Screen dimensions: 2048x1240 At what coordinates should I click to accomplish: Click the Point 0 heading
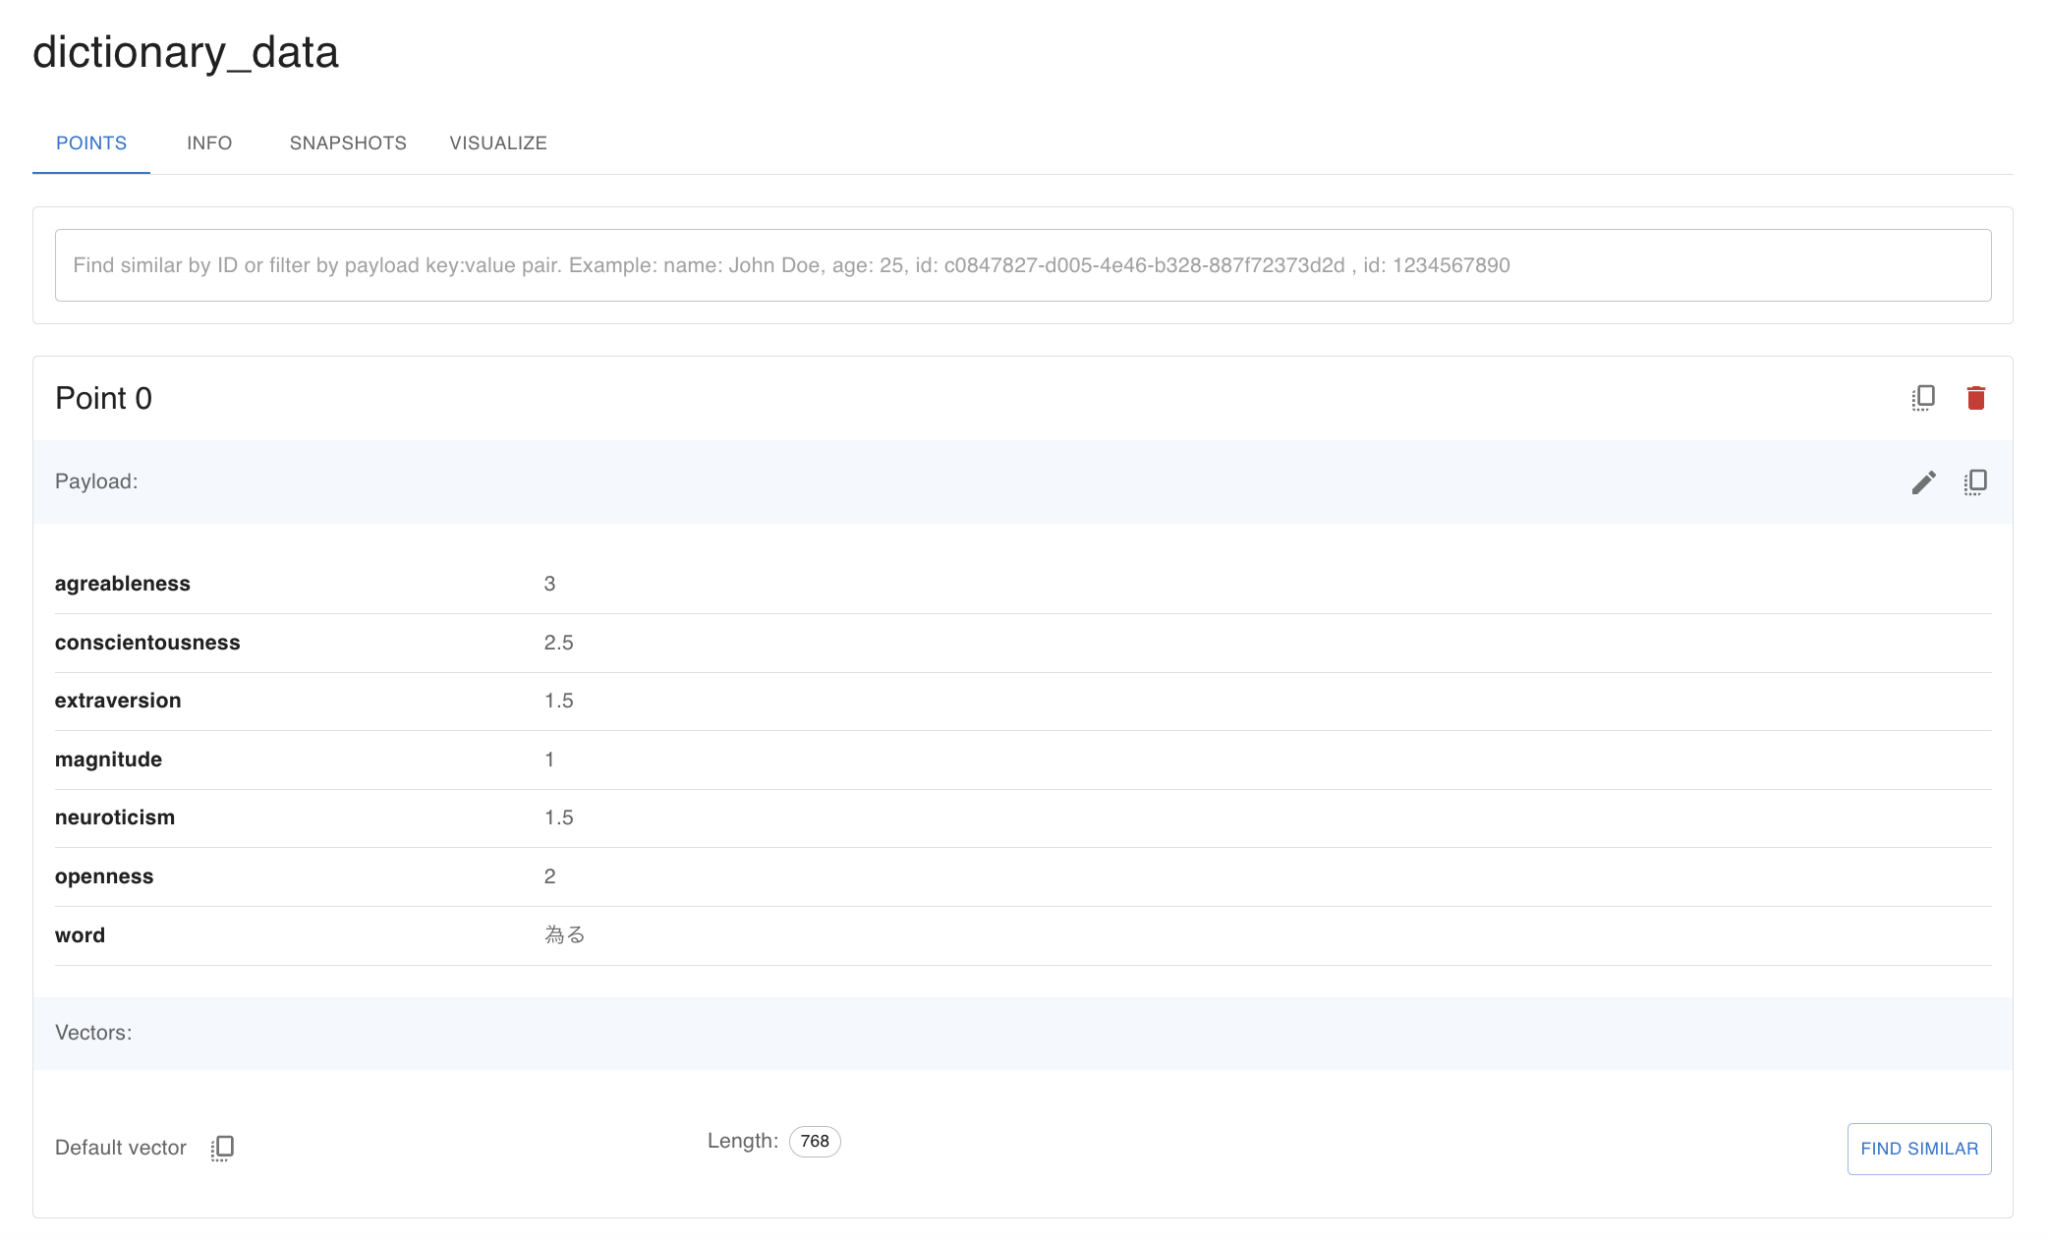103,398
